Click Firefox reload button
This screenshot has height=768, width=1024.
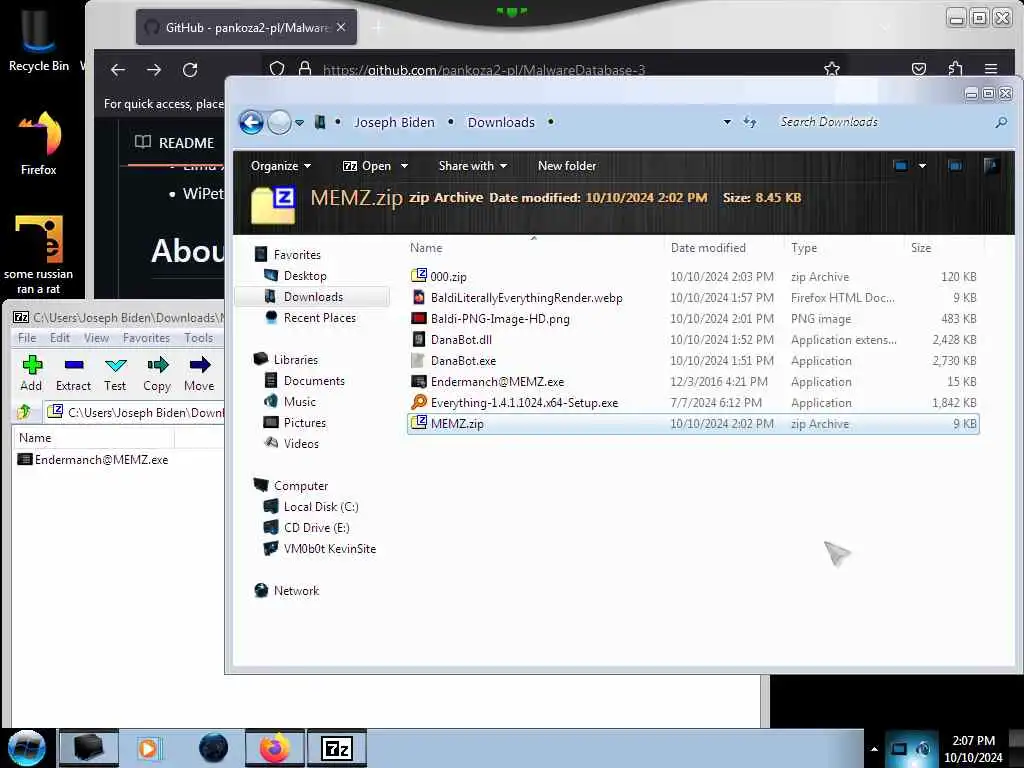190,69
